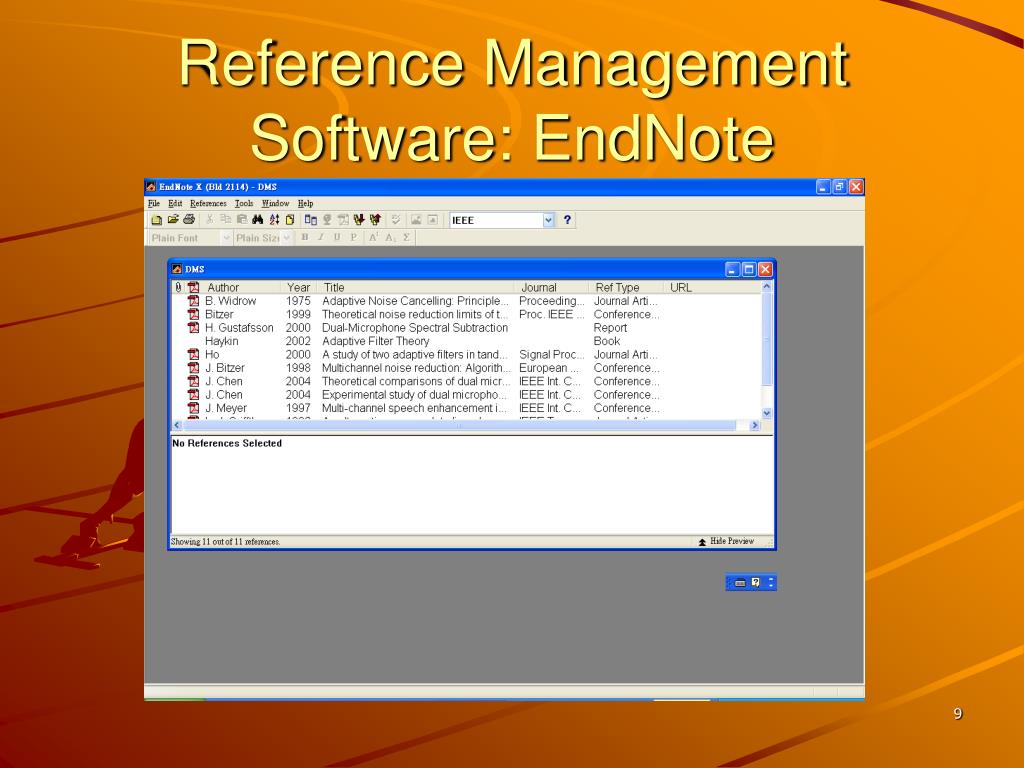Click the cut scissors icon

[x=210, y=220]
